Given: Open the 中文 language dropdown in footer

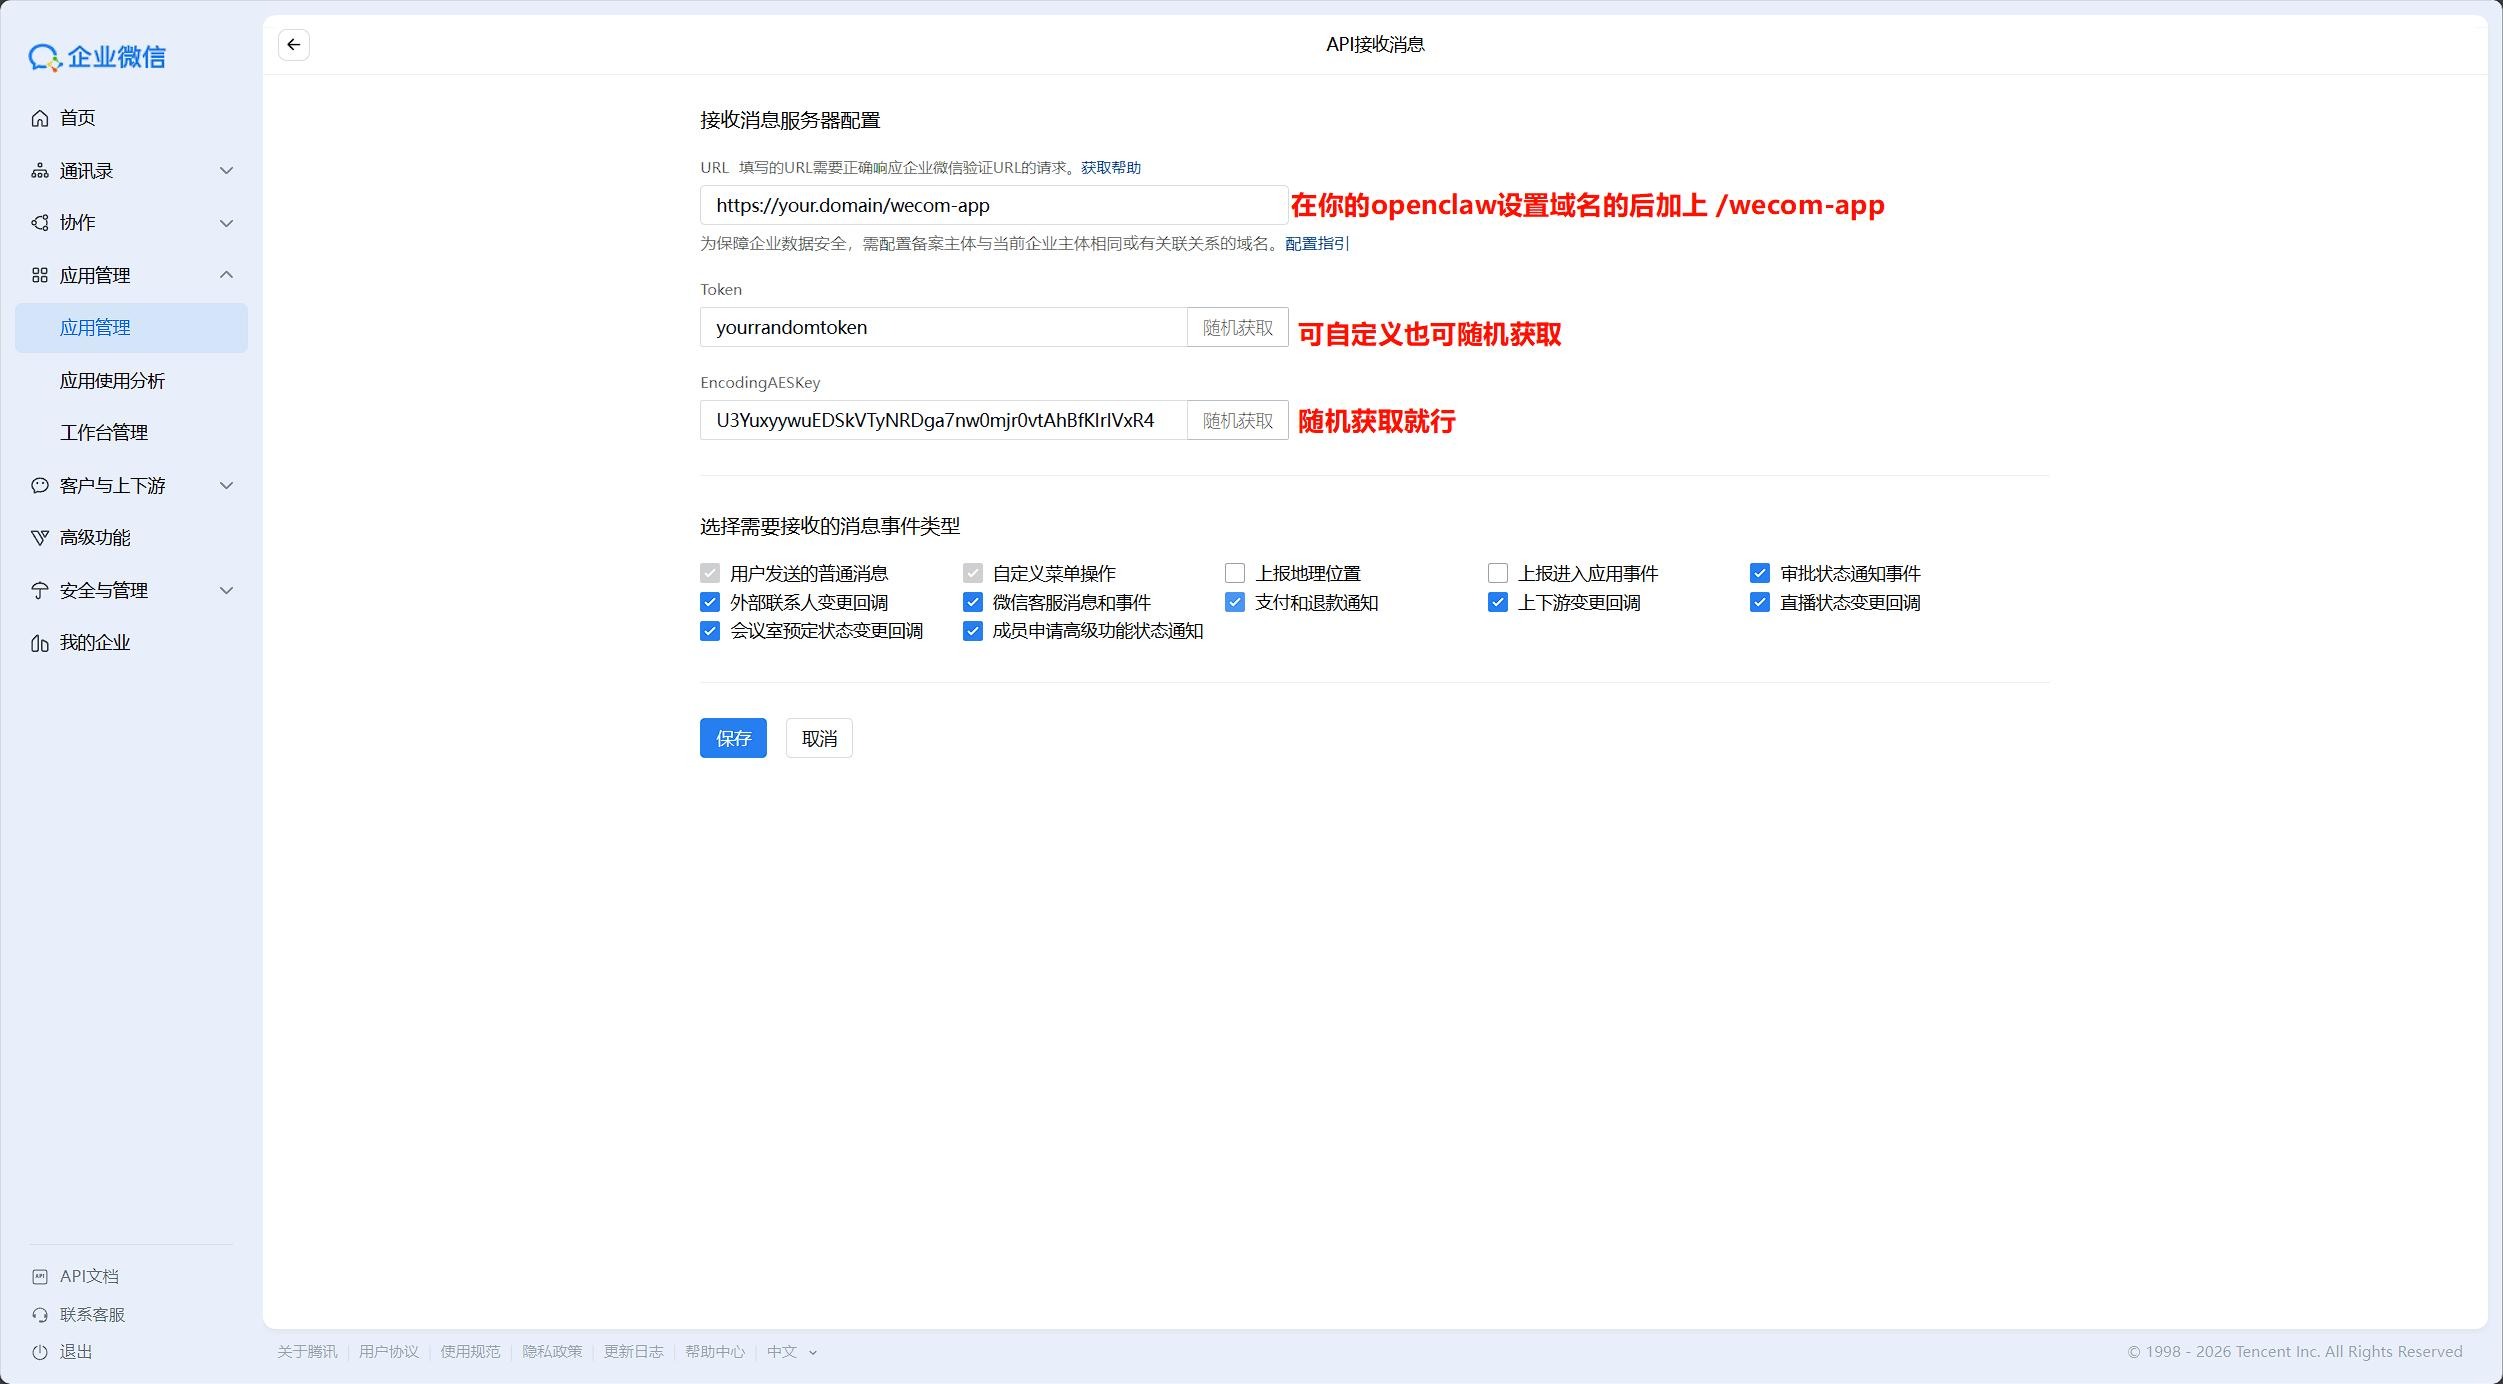Looking at the screenshot, I should point(791,1352).
